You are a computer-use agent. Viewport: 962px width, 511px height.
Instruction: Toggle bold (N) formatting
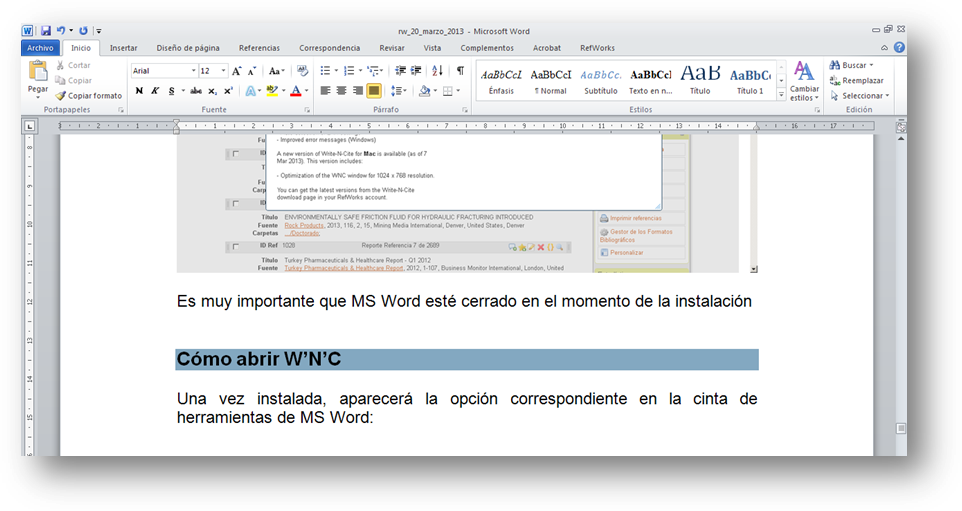point(139,91)
